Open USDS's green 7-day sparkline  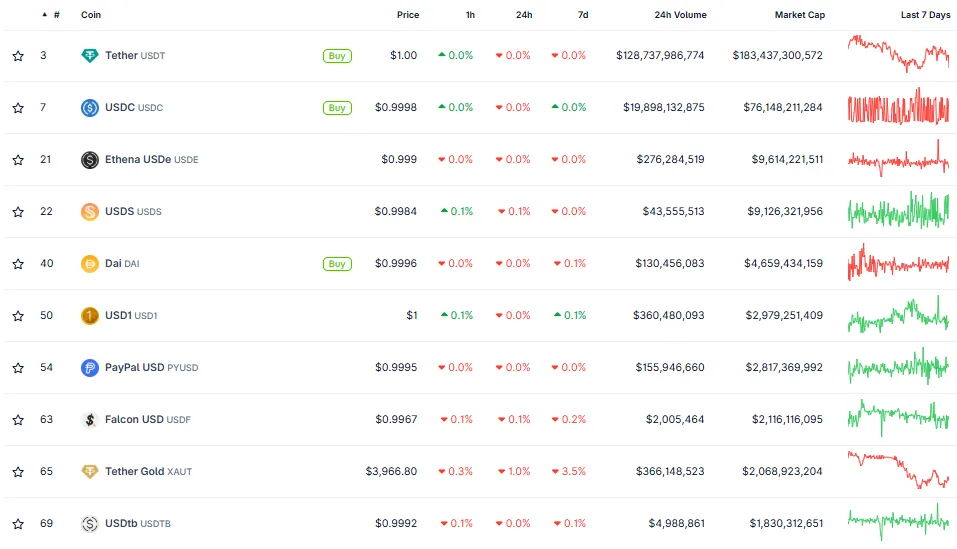coord(898,210)
